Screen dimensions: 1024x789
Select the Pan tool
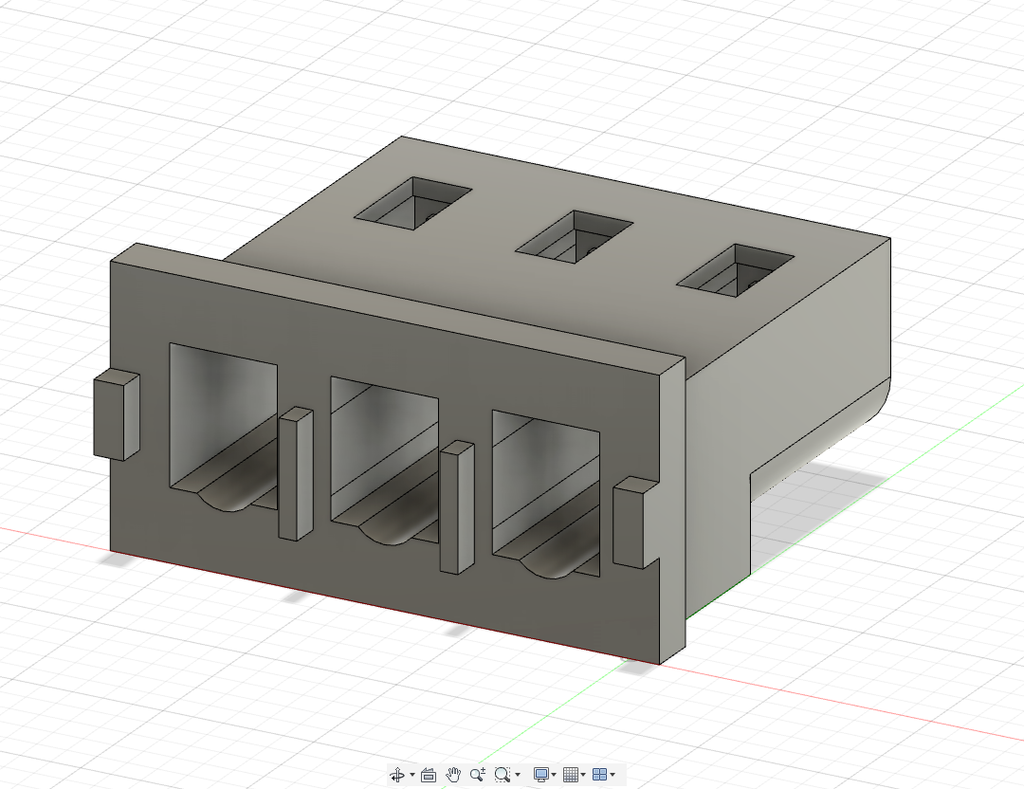coord(455,773)
